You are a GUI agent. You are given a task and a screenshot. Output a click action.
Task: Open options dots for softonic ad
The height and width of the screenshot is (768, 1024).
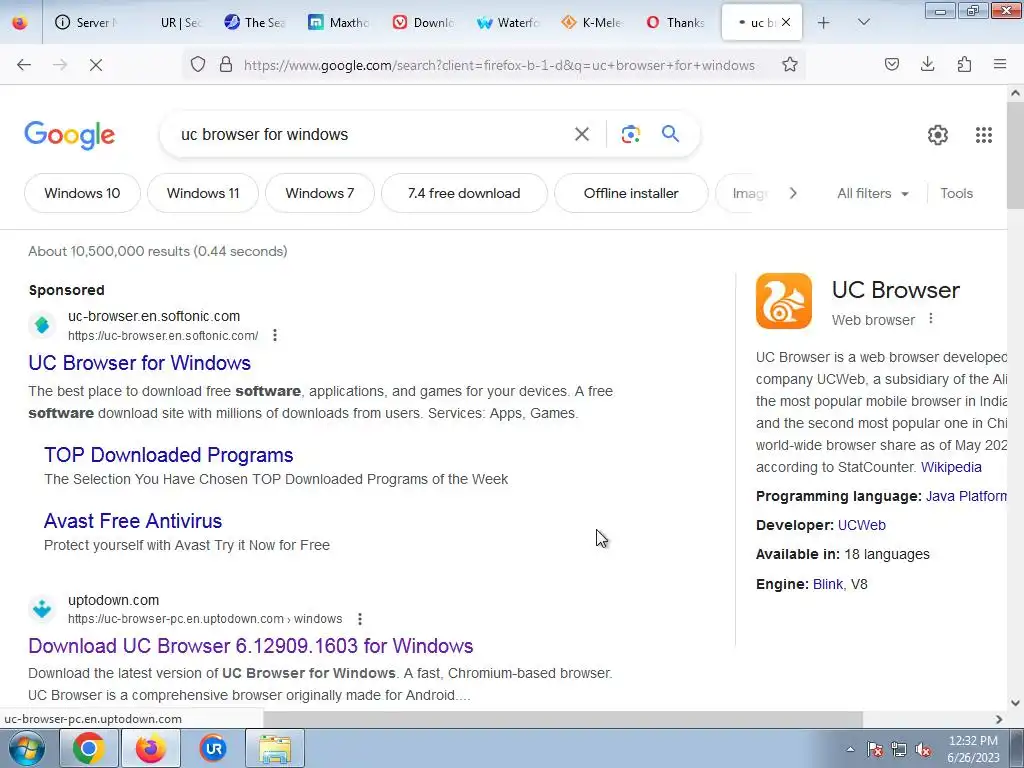click(275, 335)
